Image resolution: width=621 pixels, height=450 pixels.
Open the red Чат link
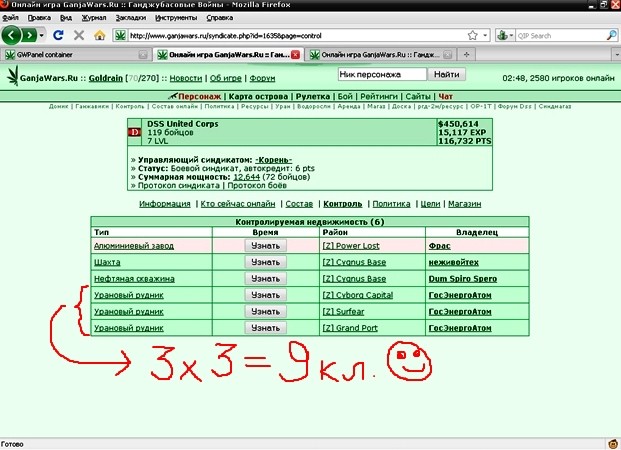point(446,96)
